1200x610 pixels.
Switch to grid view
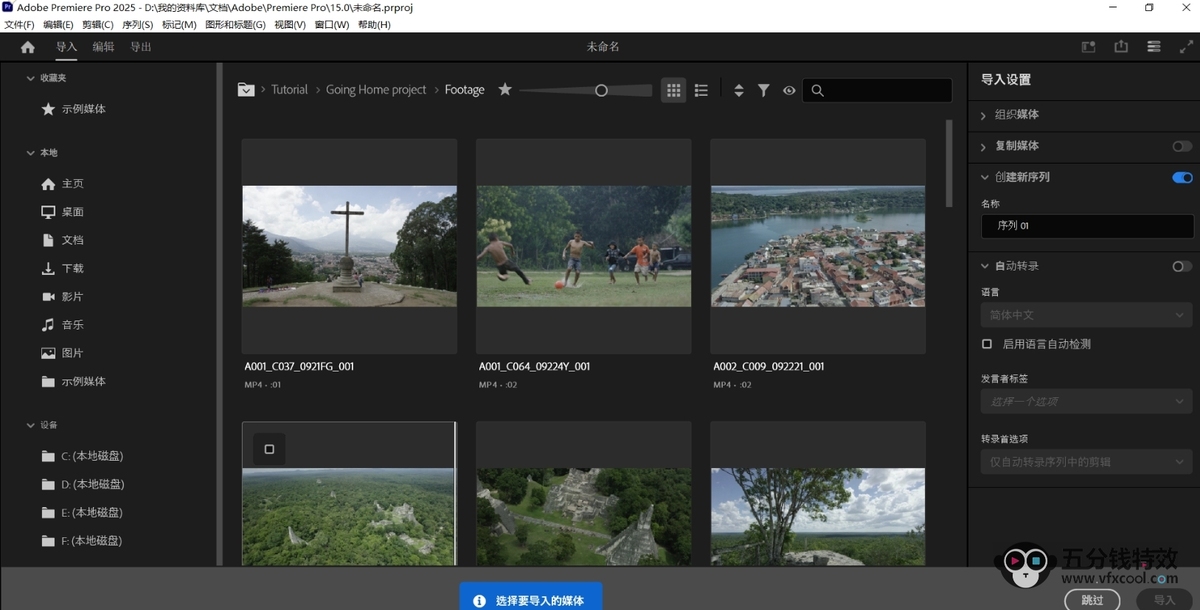[x=673, y=90]
